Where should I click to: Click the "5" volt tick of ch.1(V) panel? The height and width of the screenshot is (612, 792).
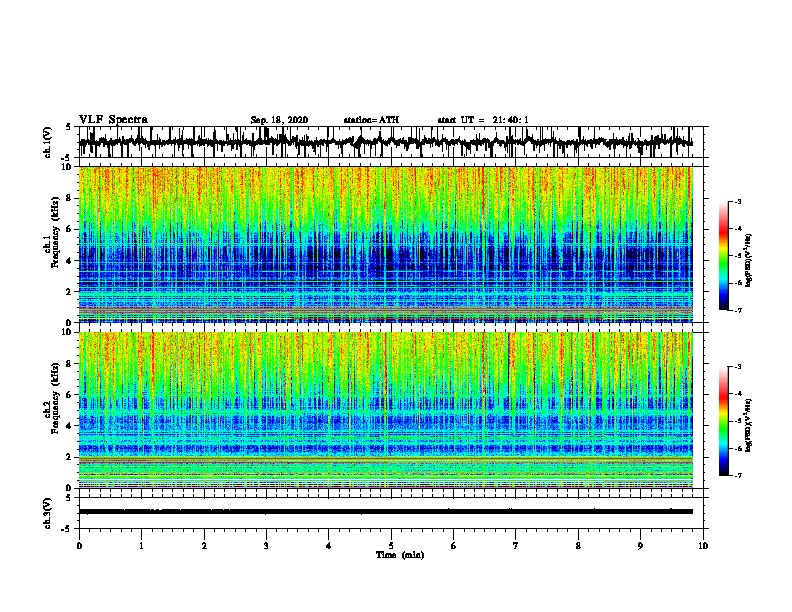point(69,127)
